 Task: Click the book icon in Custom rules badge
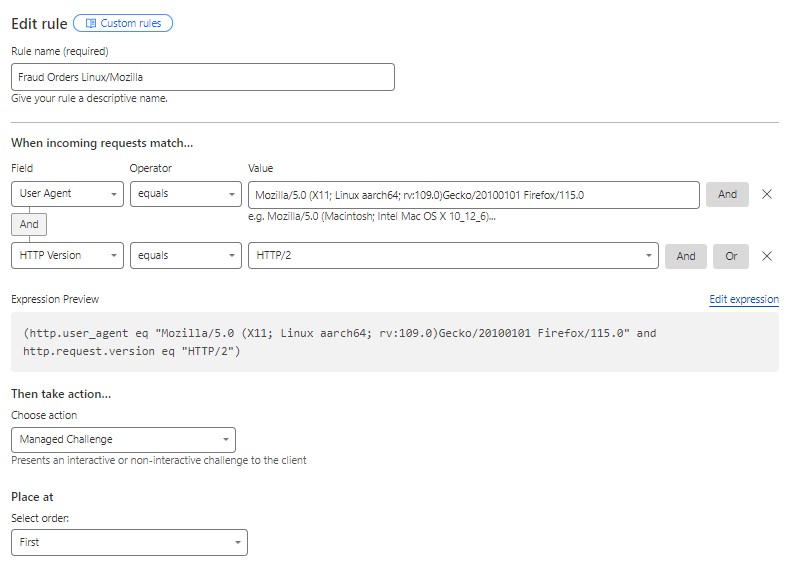(x=91, y=23)
